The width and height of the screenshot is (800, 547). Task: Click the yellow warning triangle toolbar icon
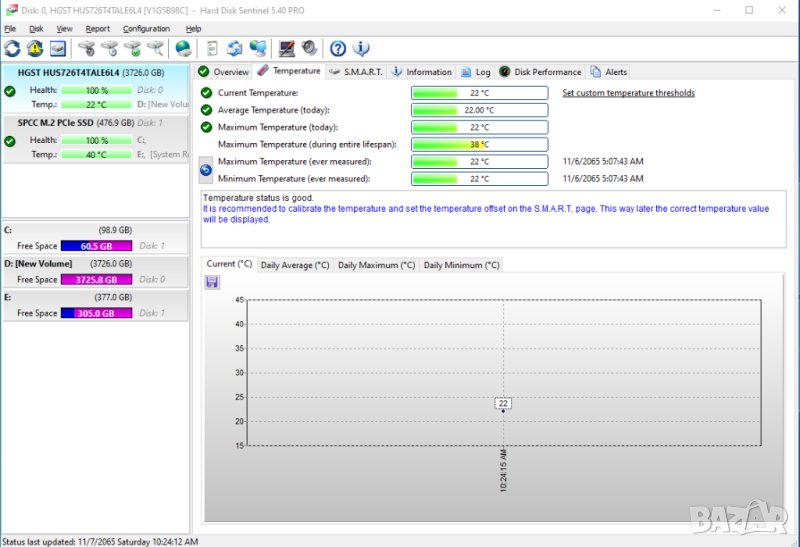click(35, 48)
